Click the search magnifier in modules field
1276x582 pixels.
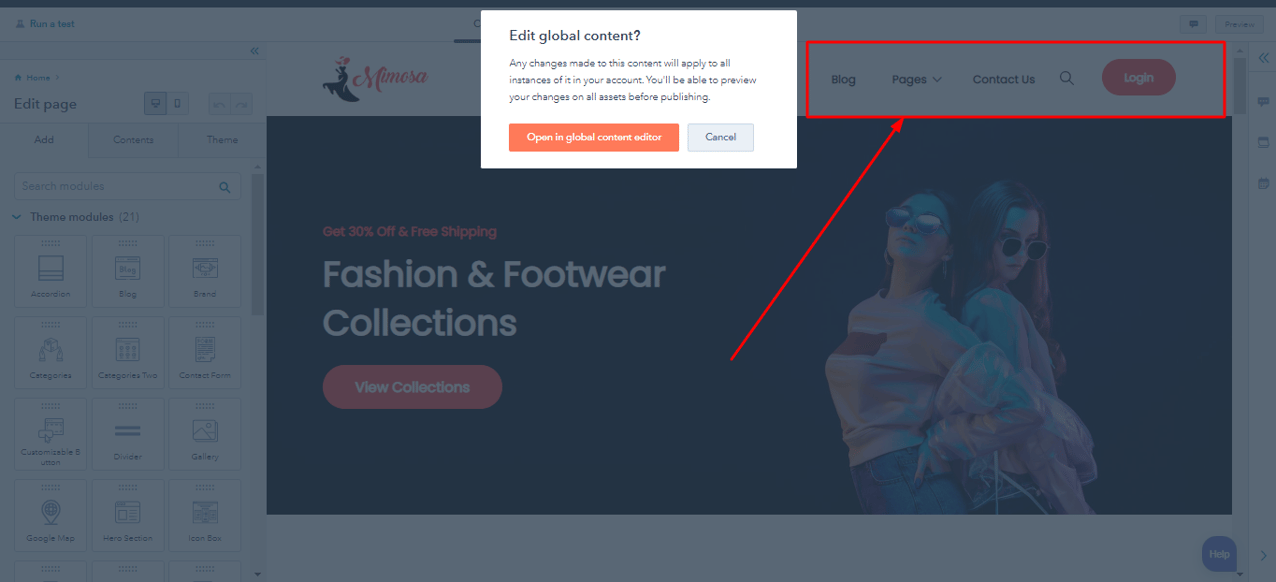(225, 187)
